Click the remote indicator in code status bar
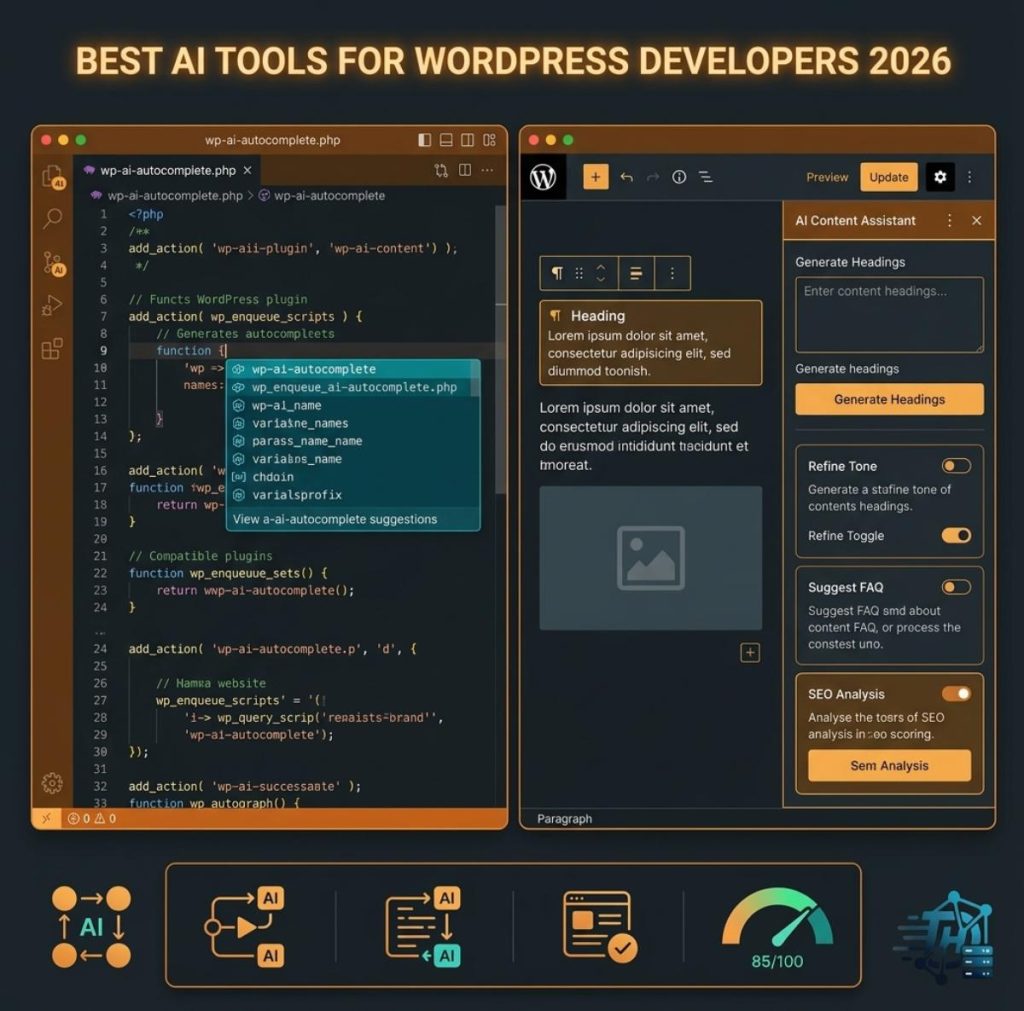Screen dimensions: 1024x1011 [46, 818]
